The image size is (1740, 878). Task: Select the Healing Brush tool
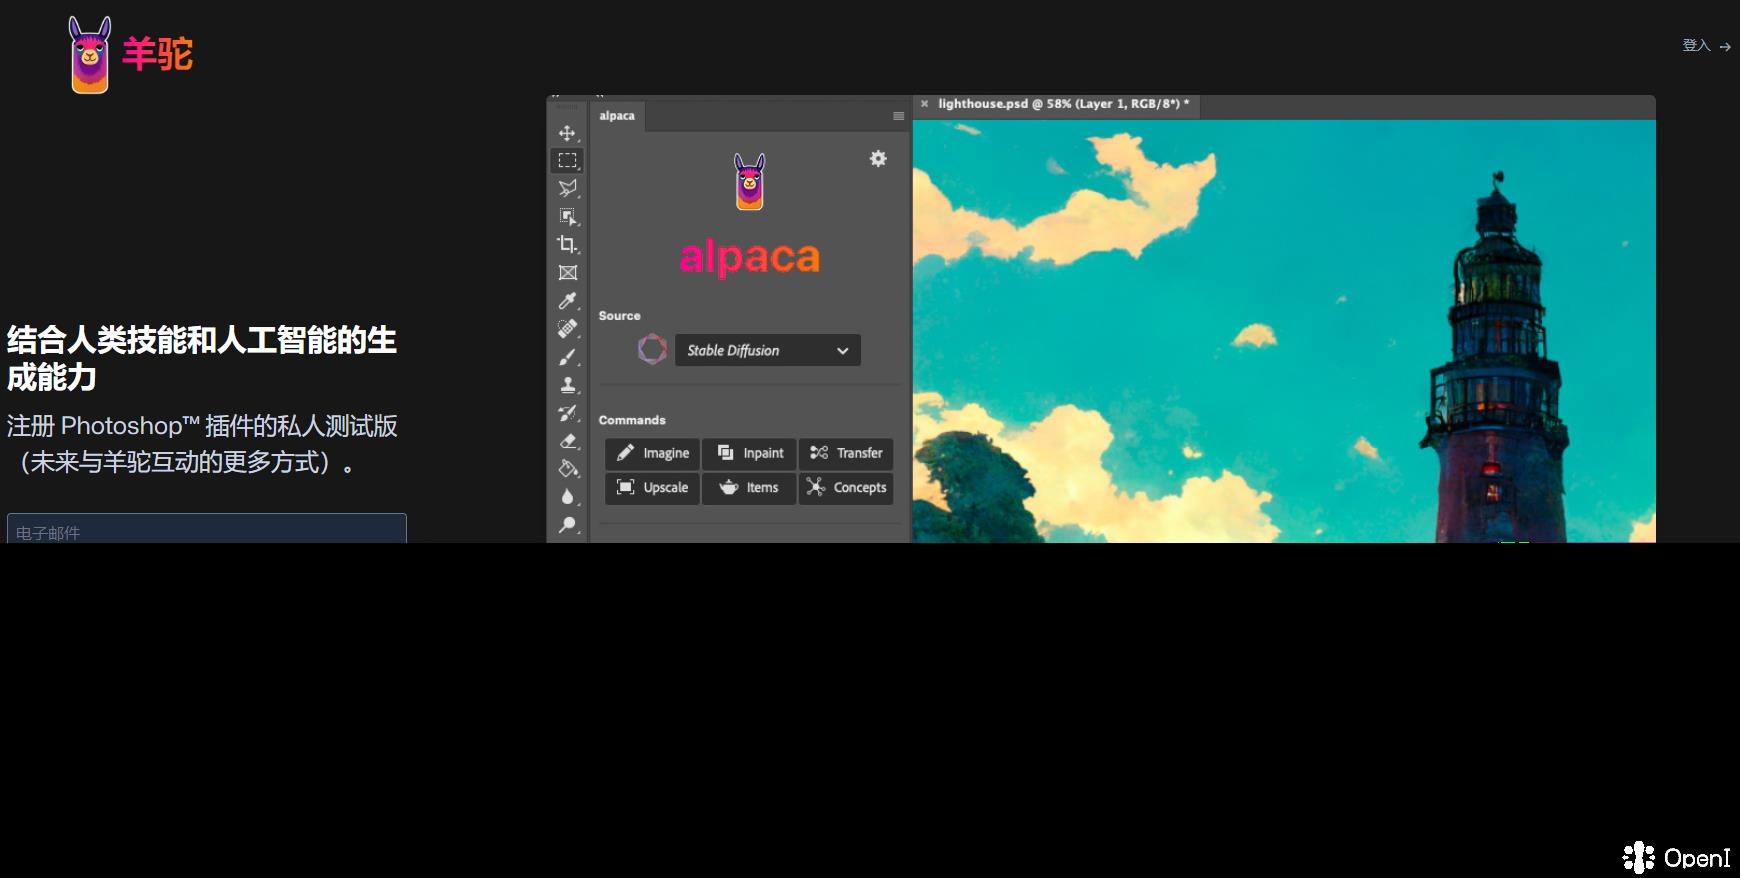click(x=567, y=328)
